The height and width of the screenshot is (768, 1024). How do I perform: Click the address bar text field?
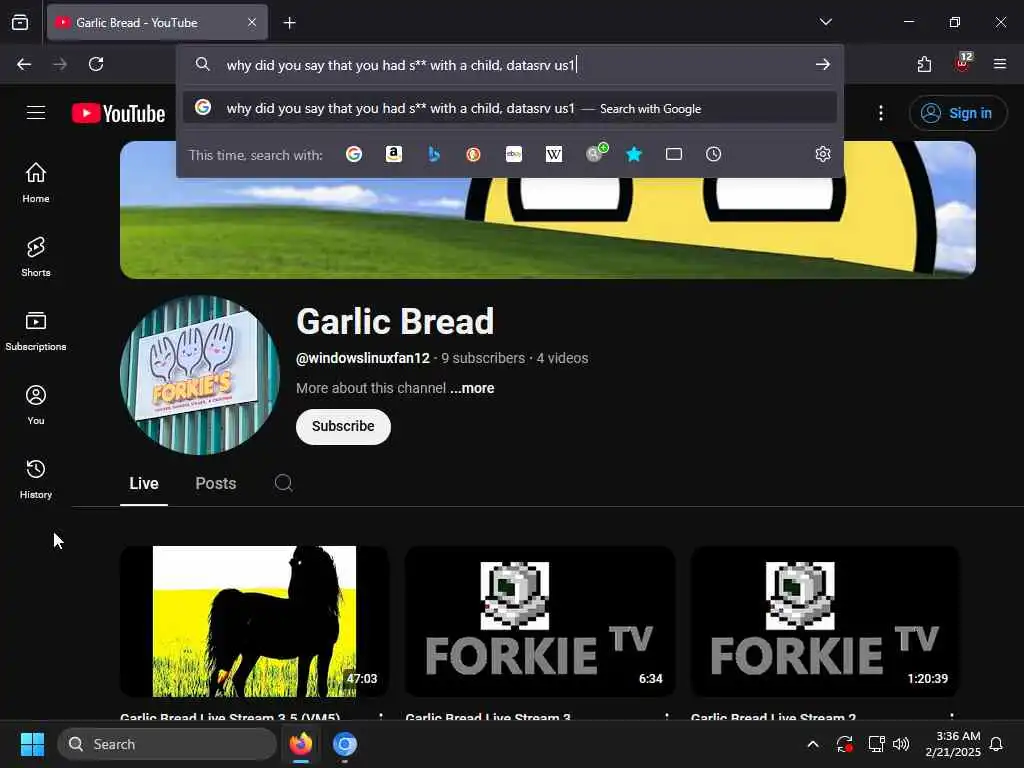point(509,65)
